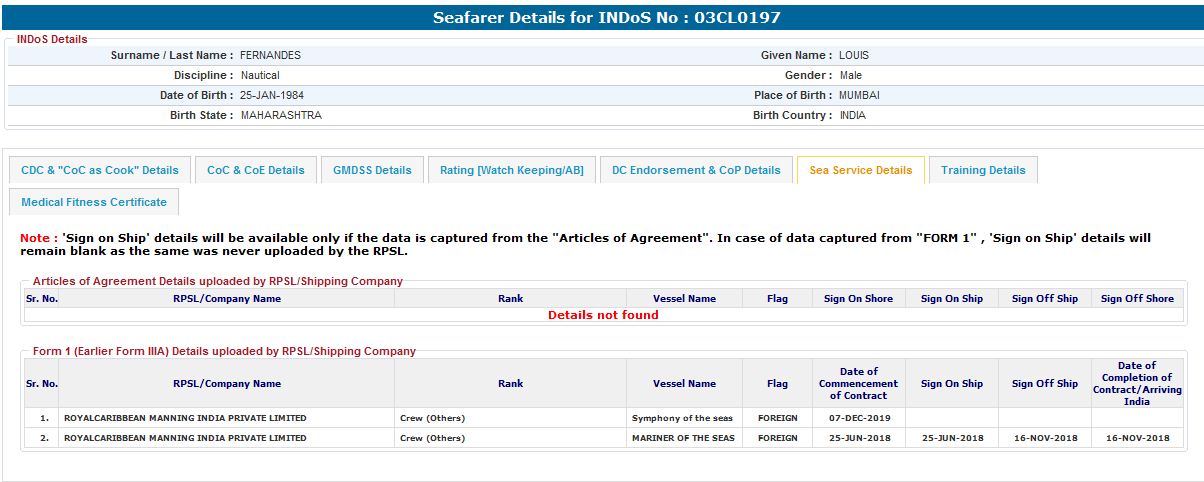Click commencement date 25-JUN-2018 in row 2
The width and height of the screenshot is (1204, 482).
[x=858, y=438]
